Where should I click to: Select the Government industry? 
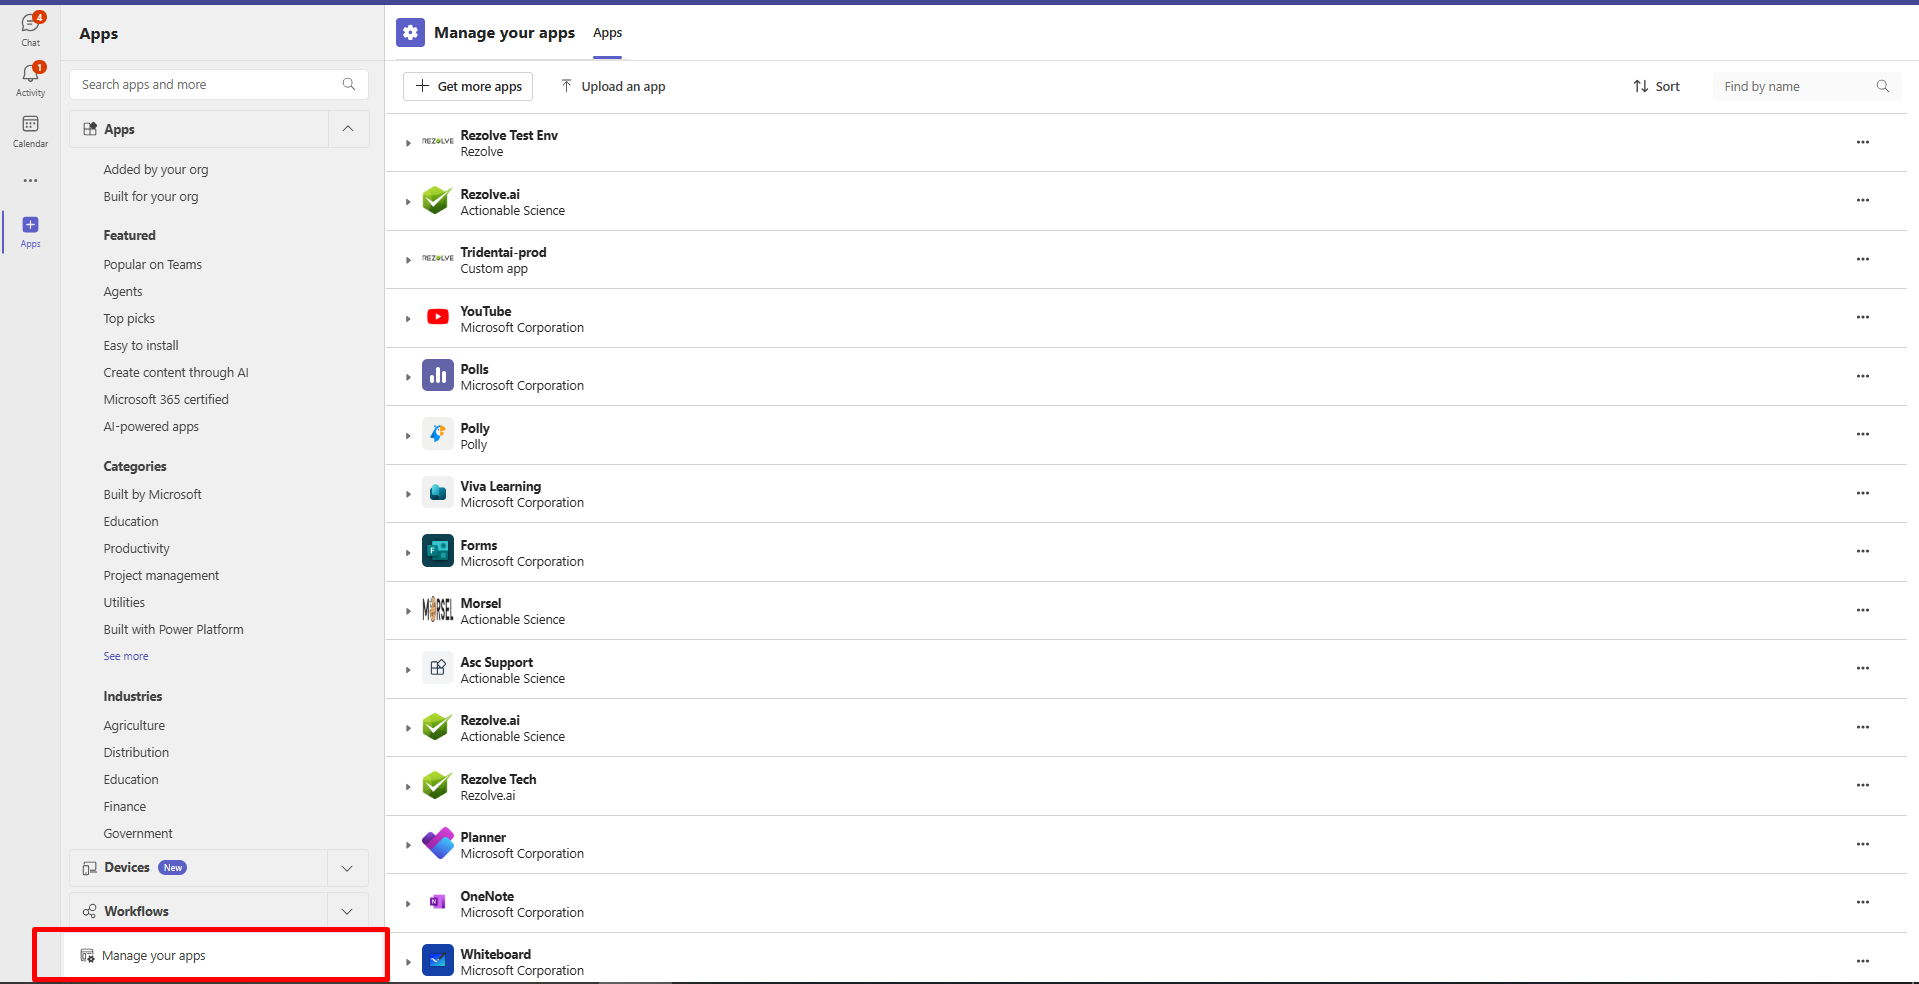(138, 834)
